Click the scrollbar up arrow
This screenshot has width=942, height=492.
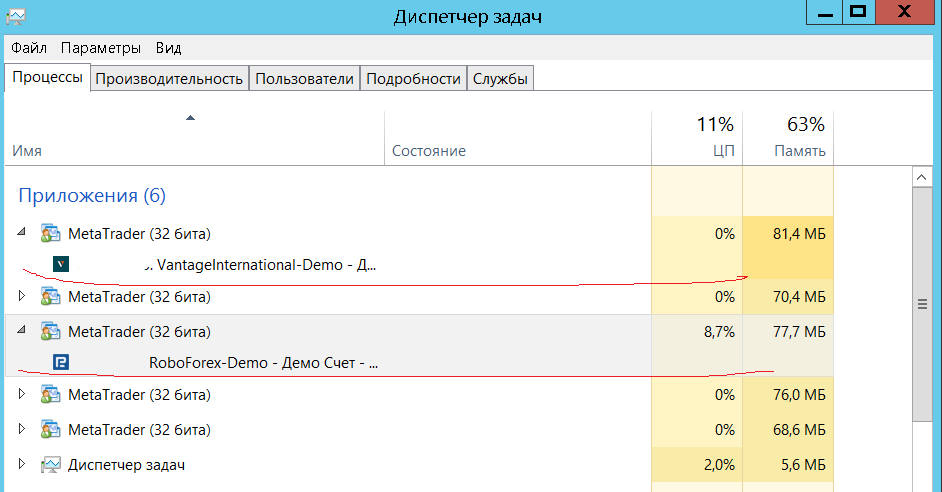tap(922, 177)
